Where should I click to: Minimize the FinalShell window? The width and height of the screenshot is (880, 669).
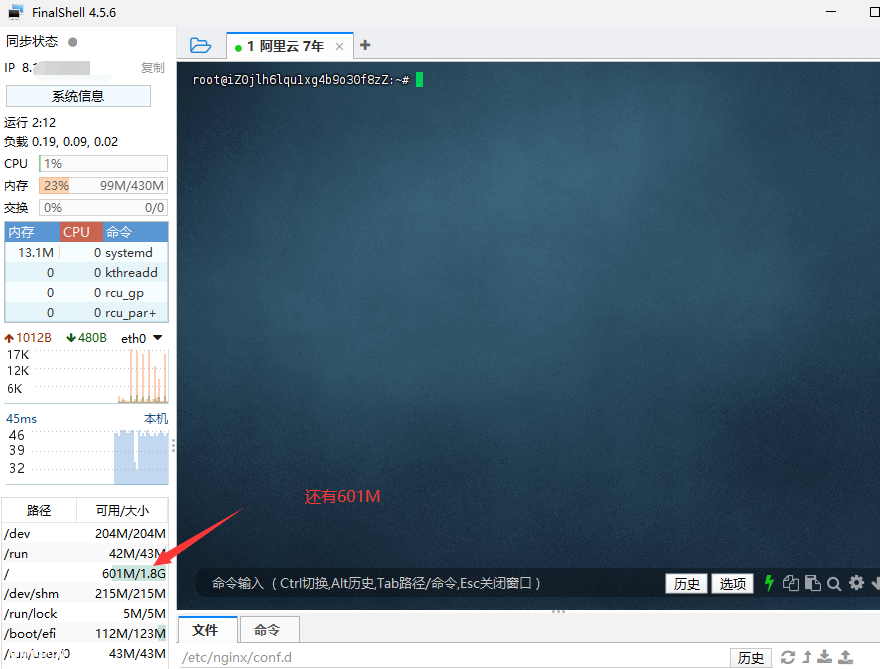tap(831, 12)
